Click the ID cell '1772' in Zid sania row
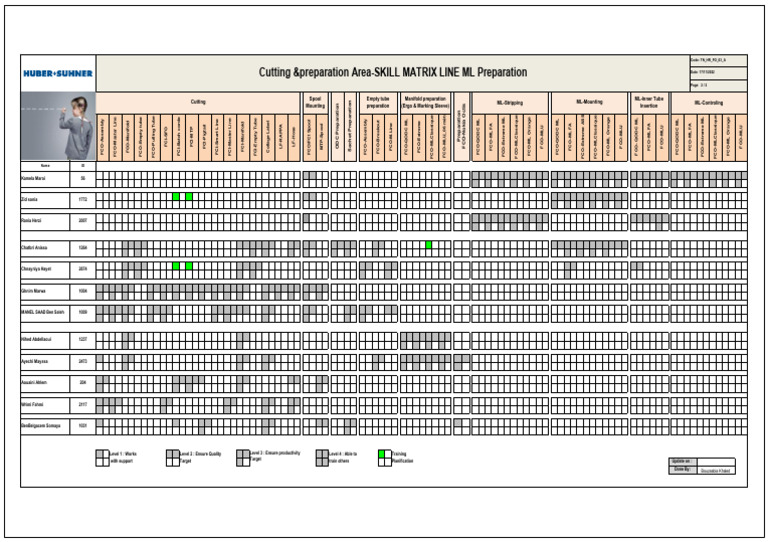768x542 pixels. coord(83,200)
